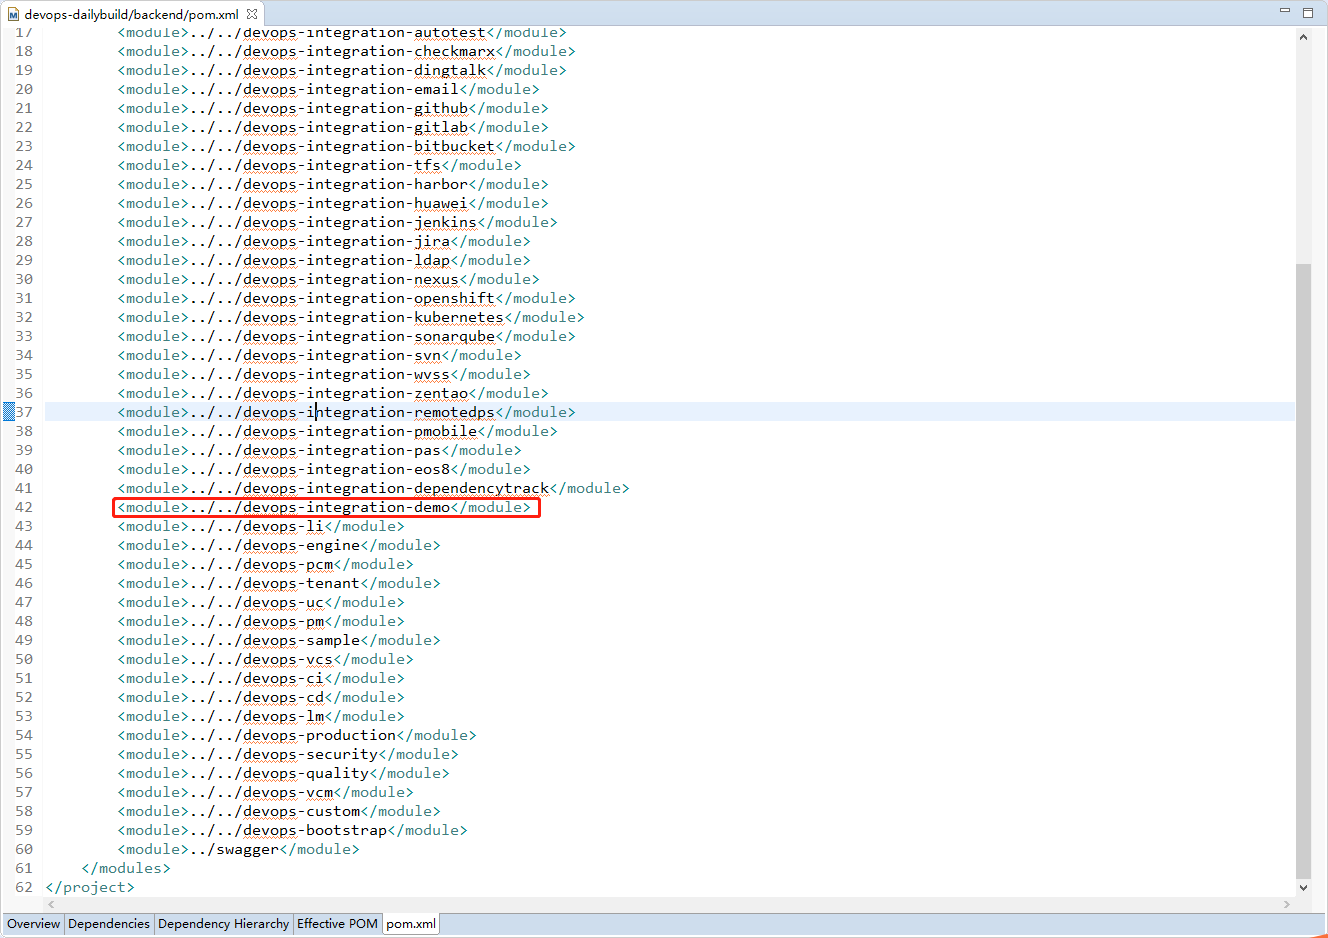Click the gutter marker at line 37

coord(9,412)
